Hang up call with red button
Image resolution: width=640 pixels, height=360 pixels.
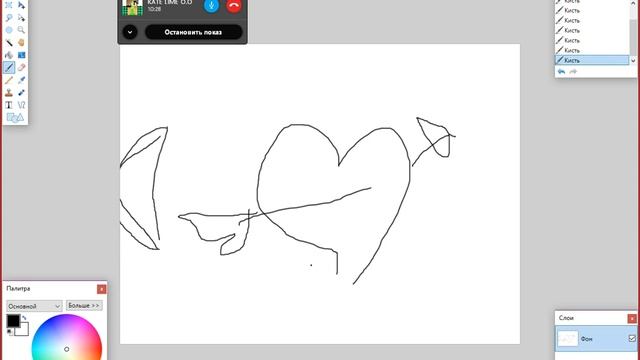[x=234, y=5]
